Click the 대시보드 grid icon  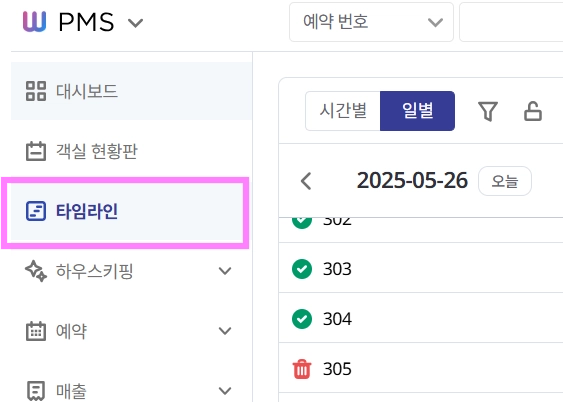coord(36,91)
